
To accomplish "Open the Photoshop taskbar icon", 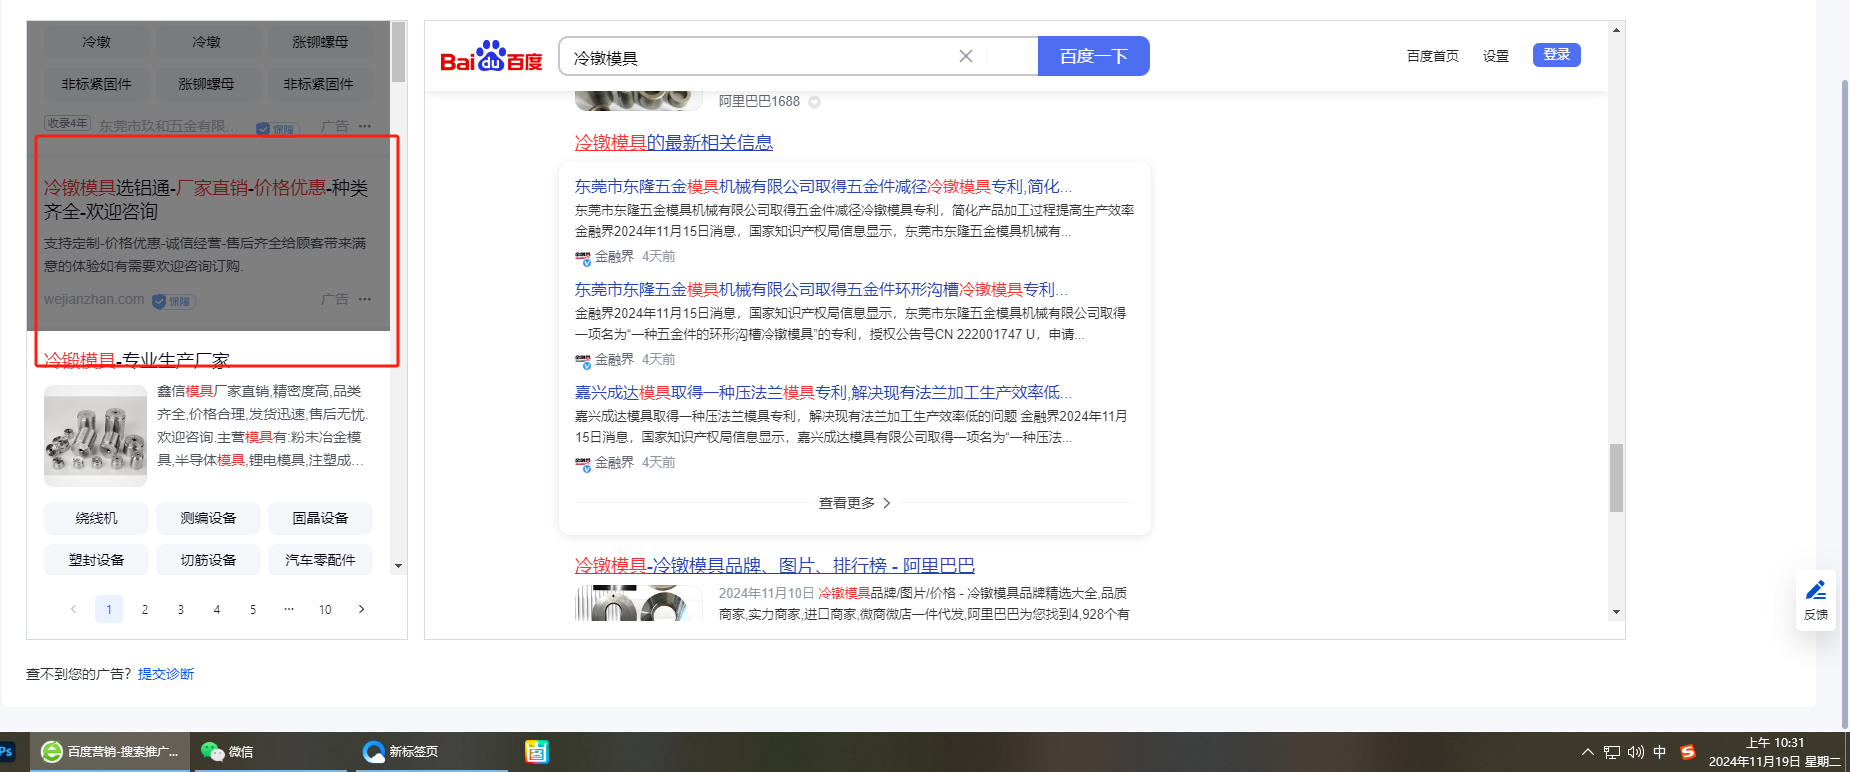I will (6, 752).
